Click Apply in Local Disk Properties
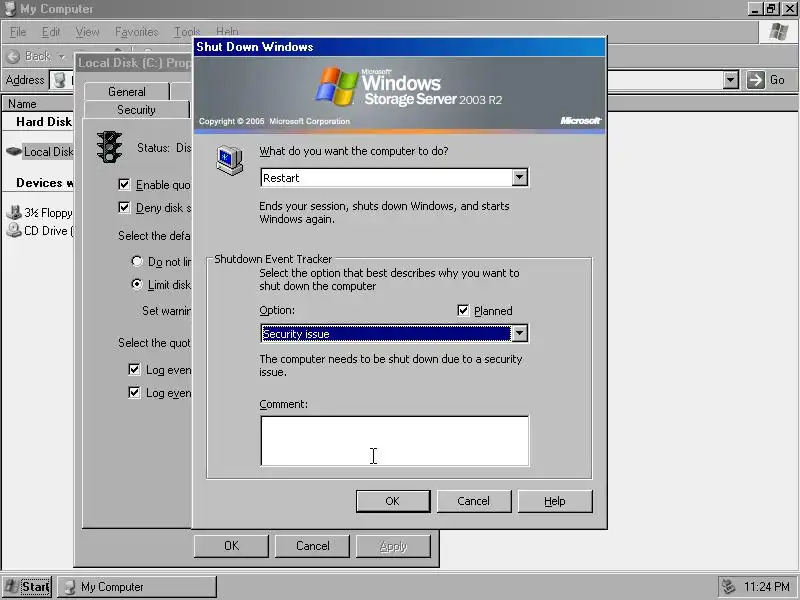This screenshot has width=800, height=600. click(x=393, y=546)
